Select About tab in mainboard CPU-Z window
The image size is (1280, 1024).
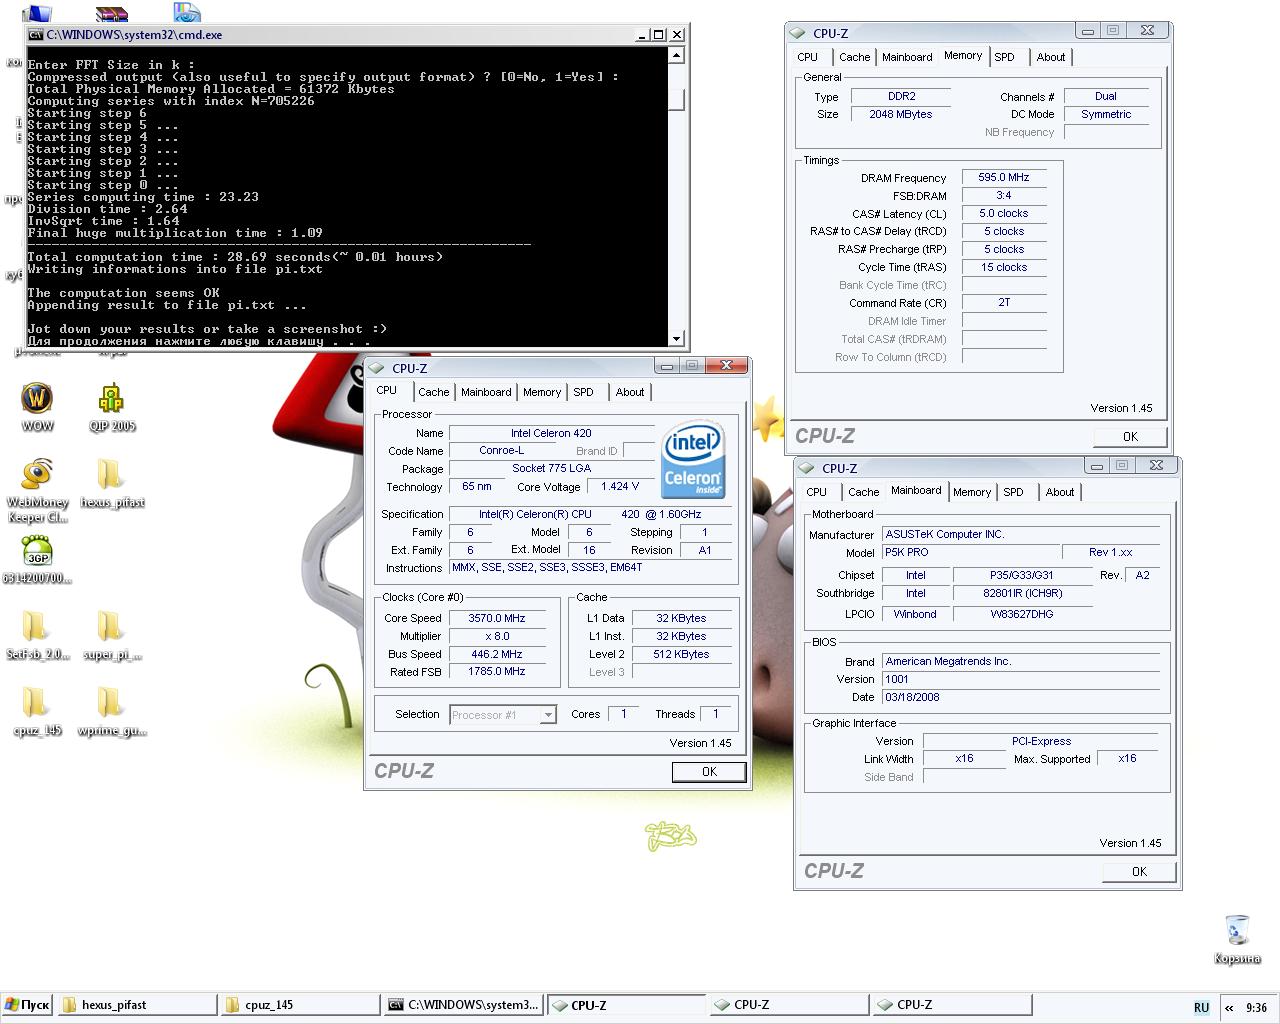point(1059,492)
